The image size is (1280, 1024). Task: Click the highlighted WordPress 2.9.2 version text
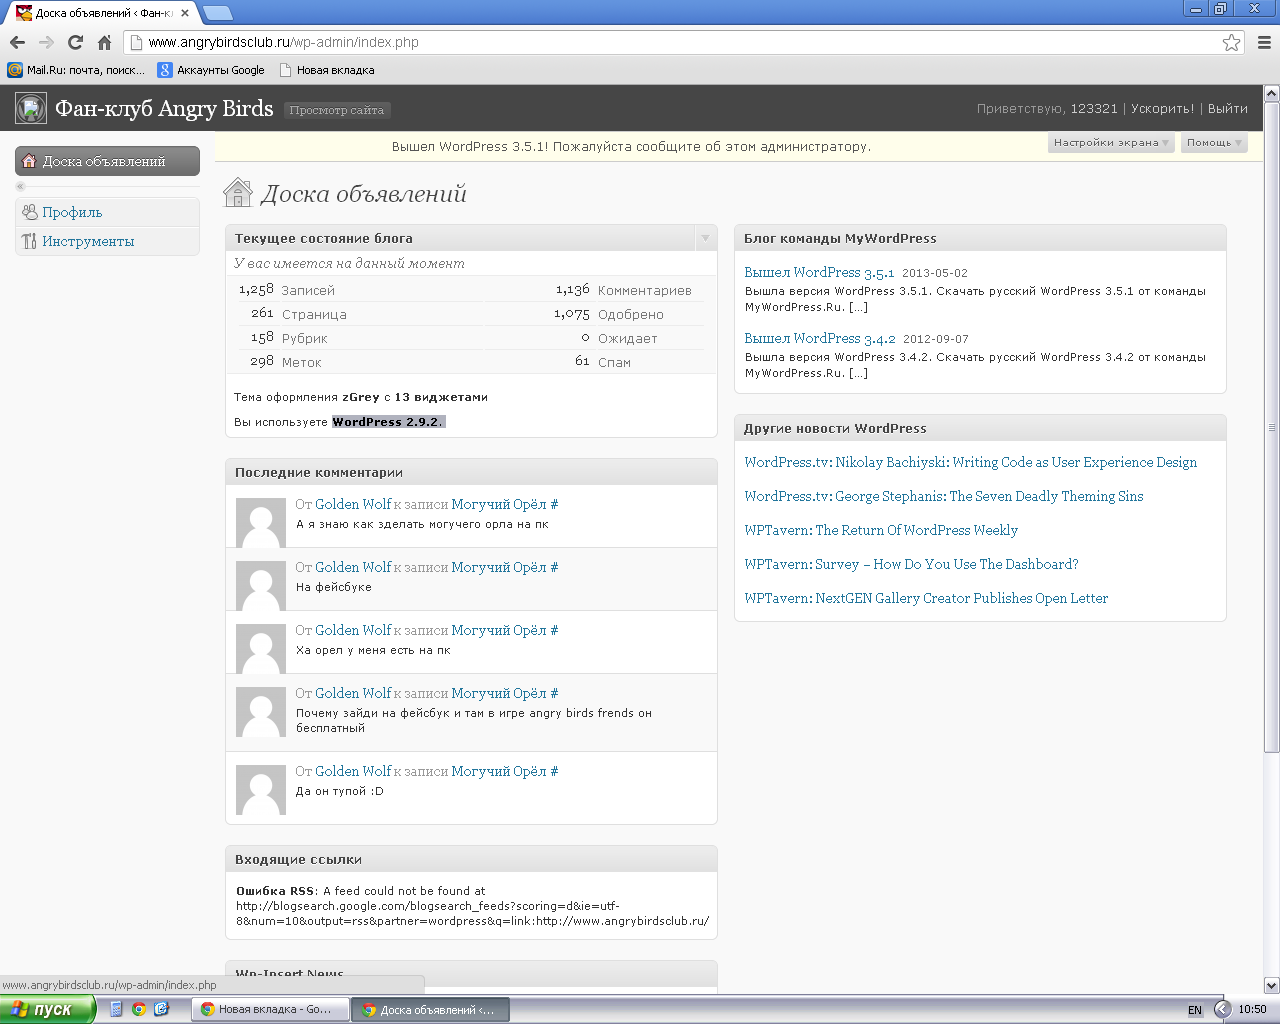click(388, 422)
